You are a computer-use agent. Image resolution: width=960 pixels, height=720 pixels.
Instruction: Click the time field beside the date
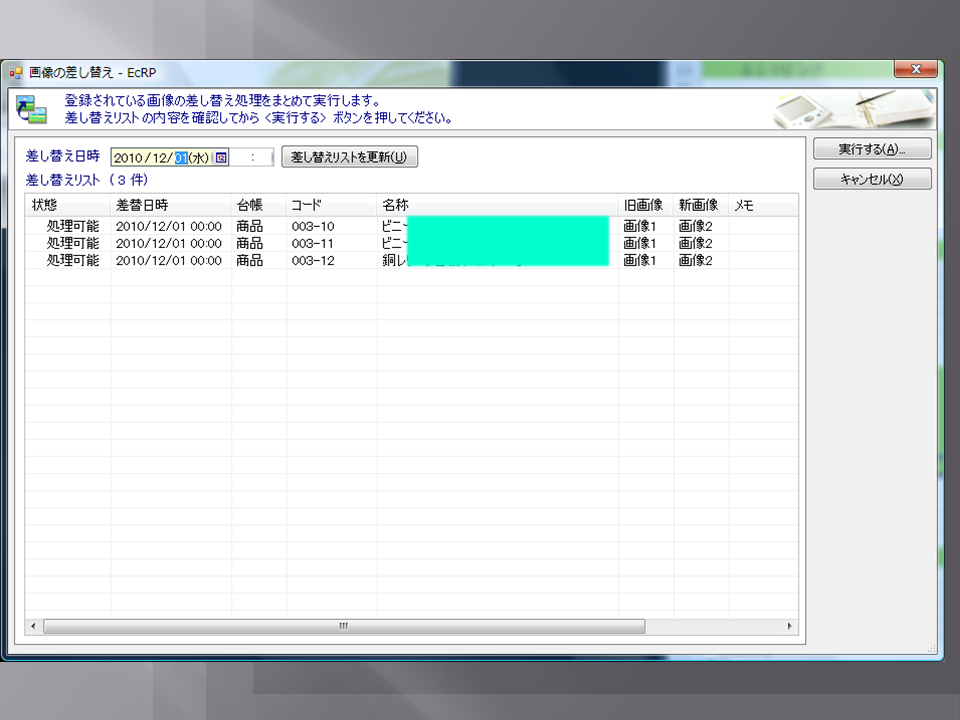(254, 157)
